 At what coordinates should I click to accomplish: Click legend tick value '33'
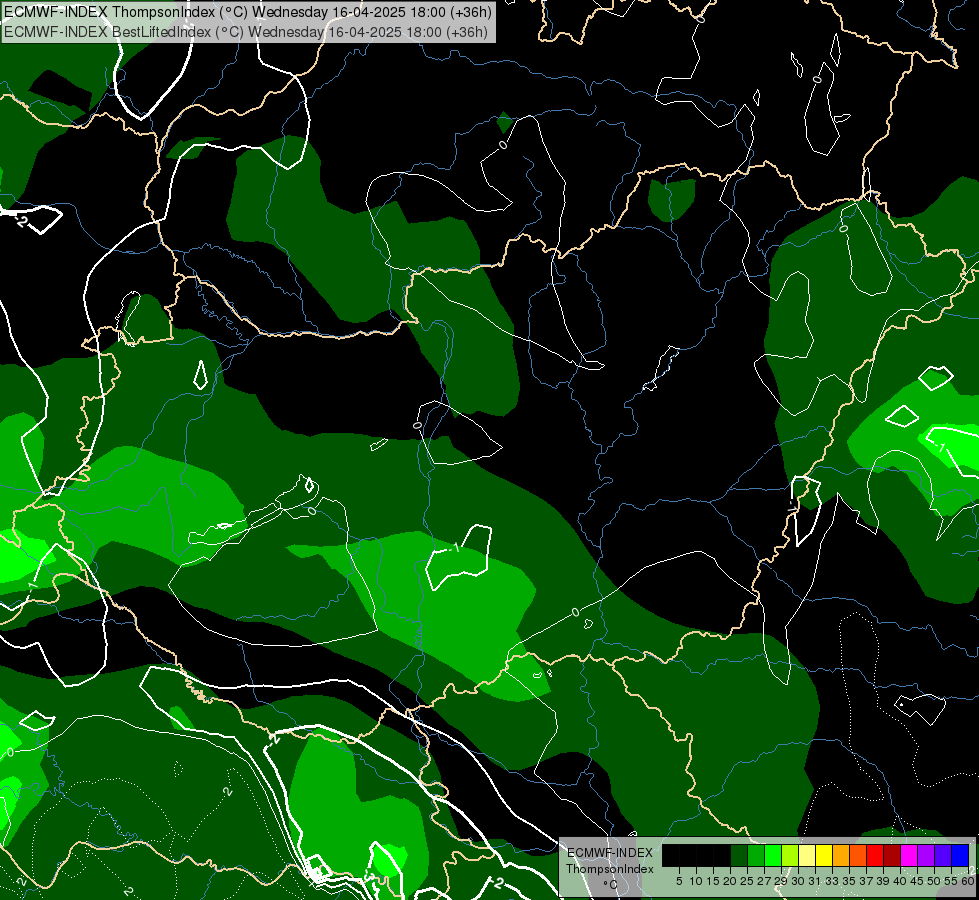pos(832,881)
